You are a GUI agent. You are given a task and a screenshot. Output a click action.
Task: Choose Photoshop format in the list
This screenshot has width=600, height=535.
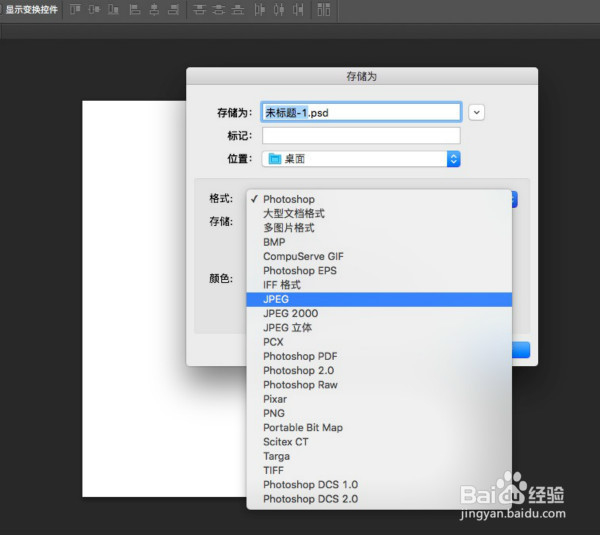(x=379, y=199)
